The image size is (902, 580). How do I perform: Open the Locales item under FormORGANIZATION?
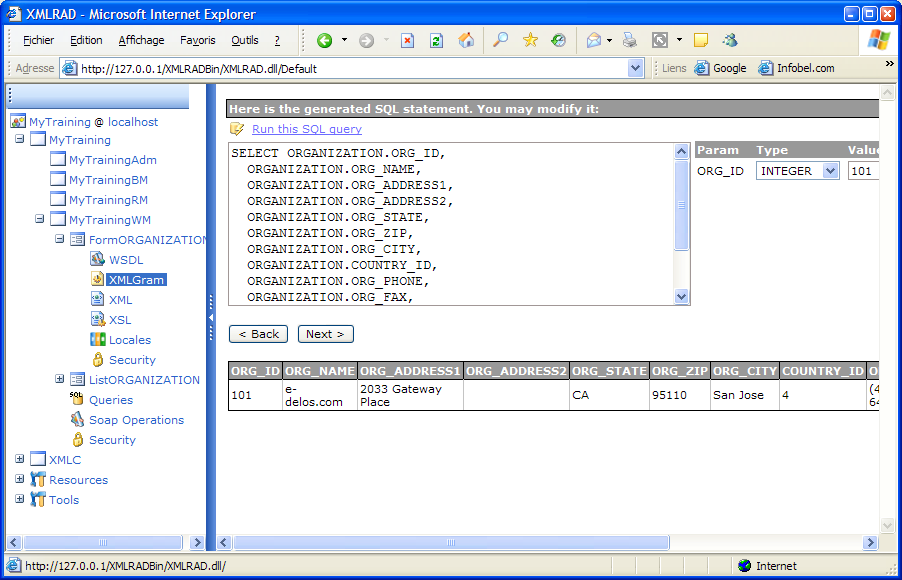tap(130, 340)
